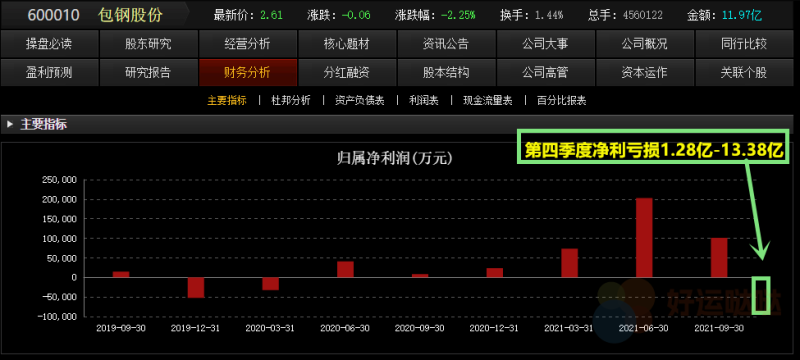Open the 股东研究 tab

(x=148, y=44)
